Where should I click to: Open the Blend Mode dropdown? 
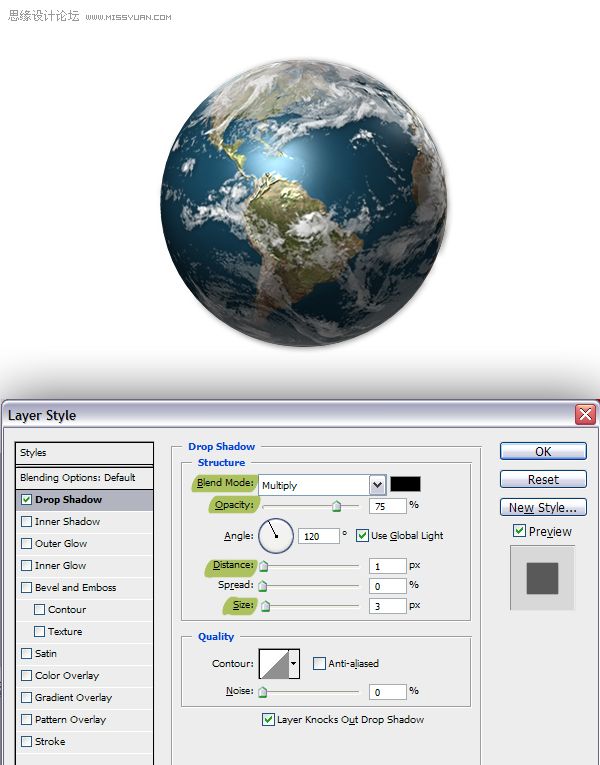[x=378, y=485]
